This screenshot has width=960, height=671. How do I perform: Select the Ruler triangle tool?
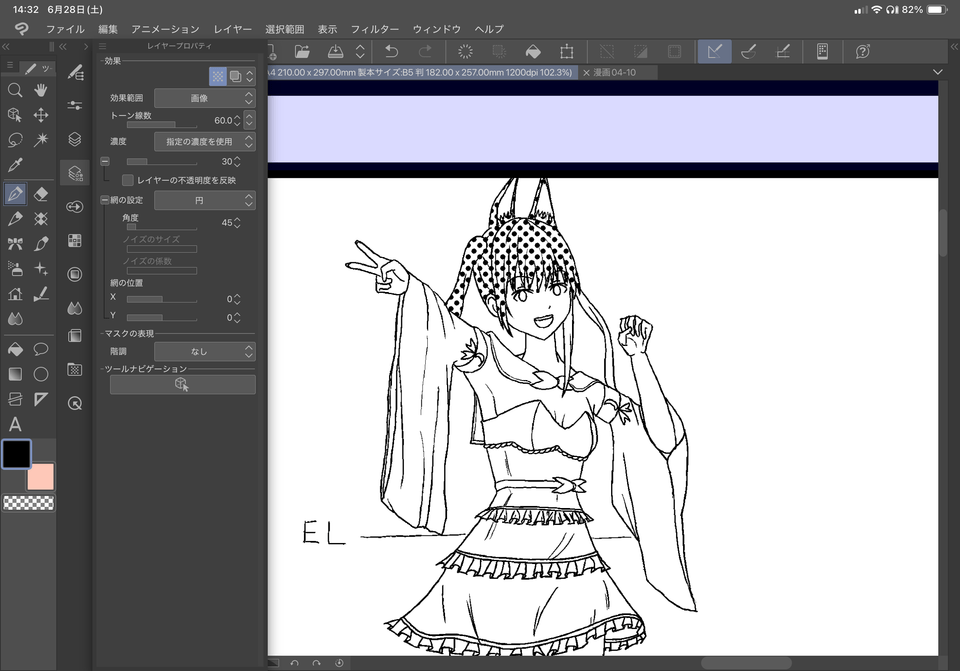41,399
